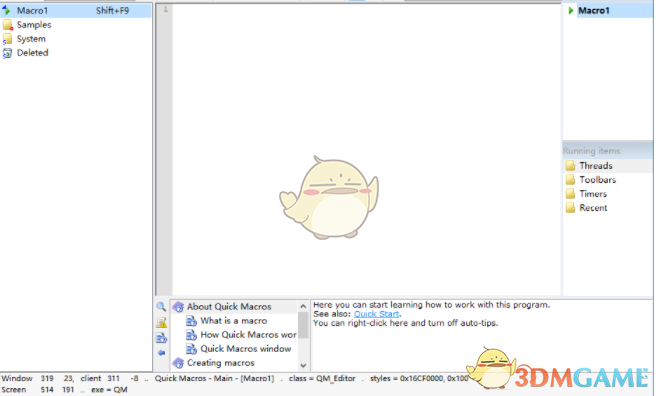
Task: Open How Quick Macros works topic
Action: point(248,335)
